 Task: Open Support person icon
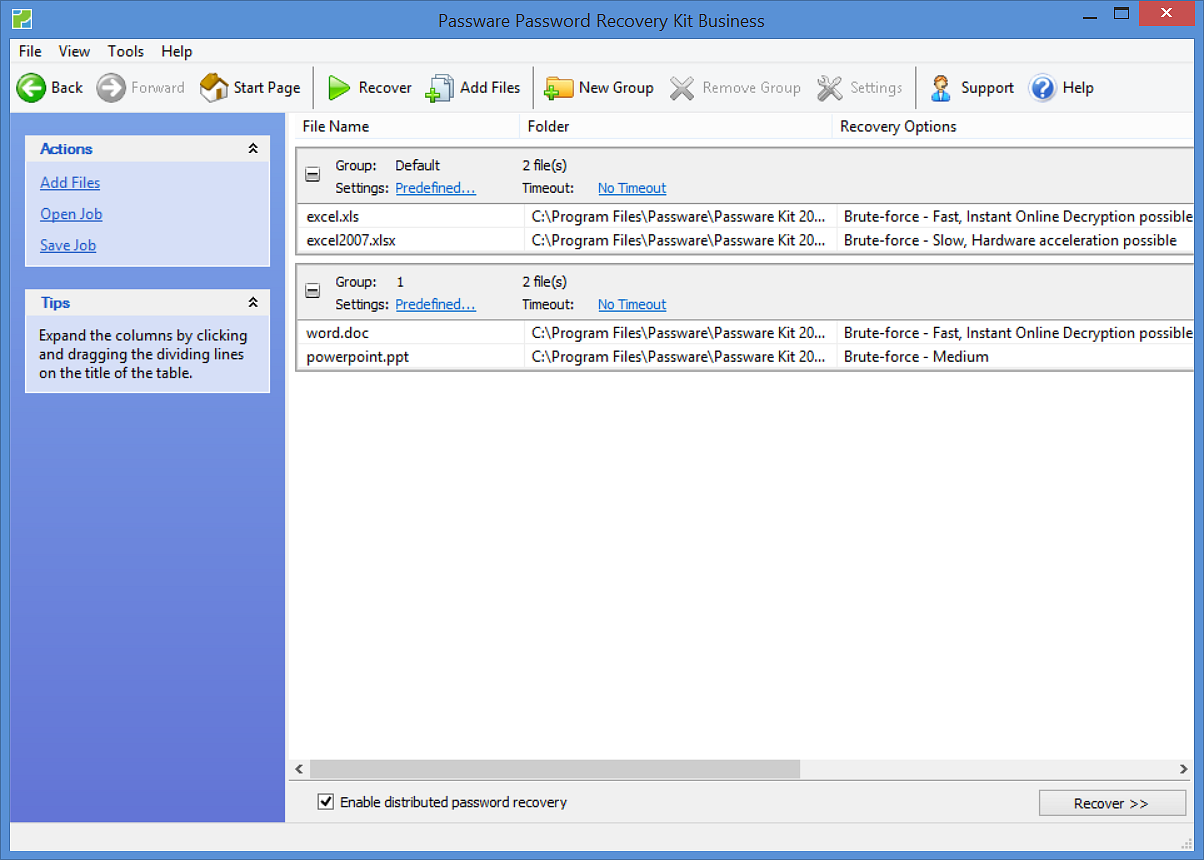pyautogui.click(x=941, y=88)
